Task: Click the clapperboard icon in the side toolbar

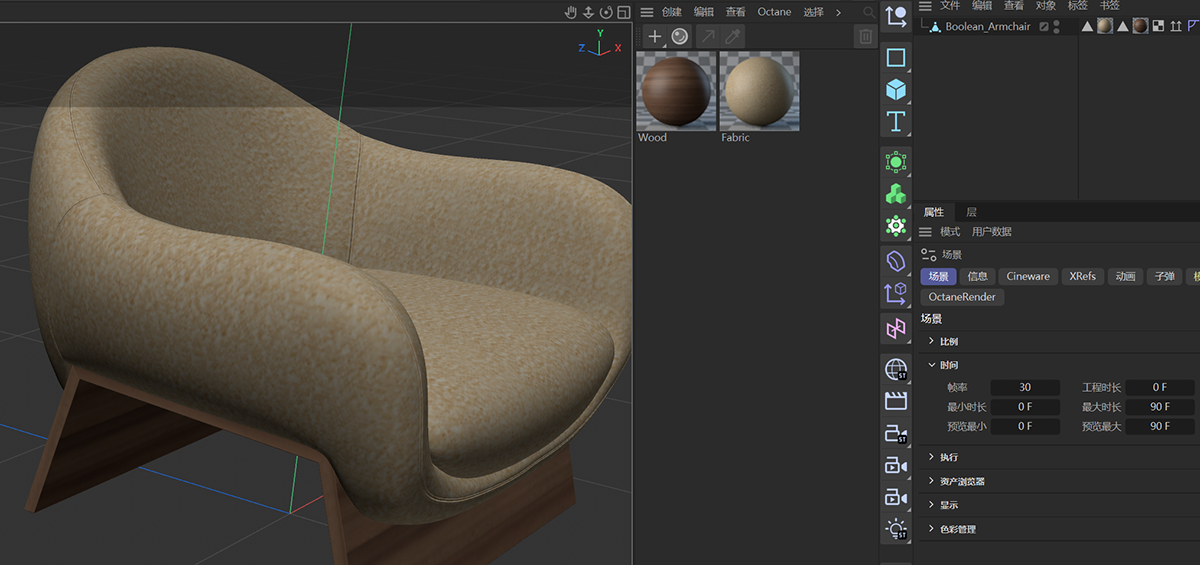Action: click(x=896, y=401)
